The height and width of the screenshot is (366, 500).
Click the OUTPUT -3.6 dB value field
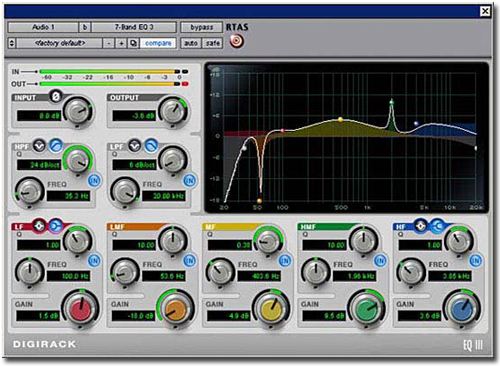point(134,116)
